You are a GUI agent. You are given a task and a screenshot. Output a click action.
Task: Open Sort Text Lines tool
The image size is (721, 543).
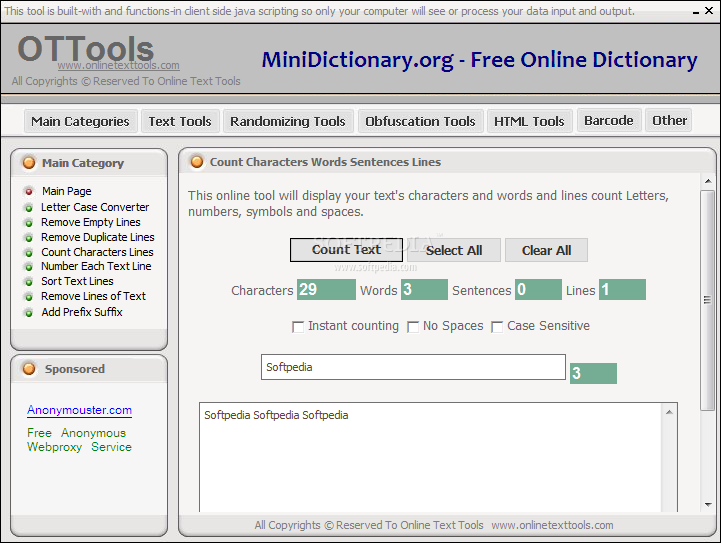pos(77,281)
